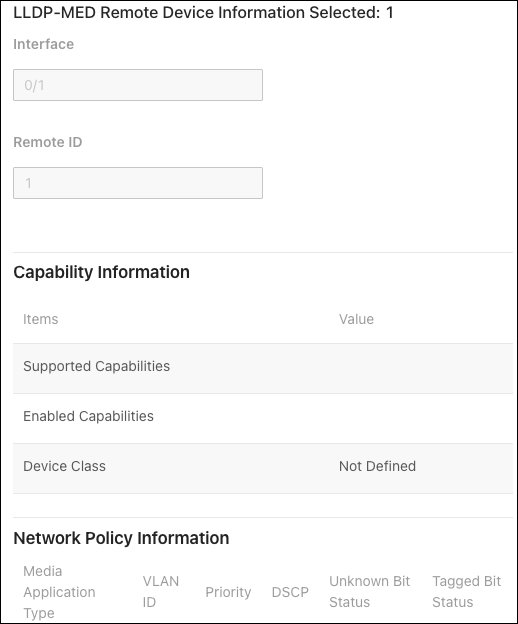This screenshot has width=518, height=624.
Task: Click the Remote ID field label
Action: pyautogui.click(x=48, y=142)
